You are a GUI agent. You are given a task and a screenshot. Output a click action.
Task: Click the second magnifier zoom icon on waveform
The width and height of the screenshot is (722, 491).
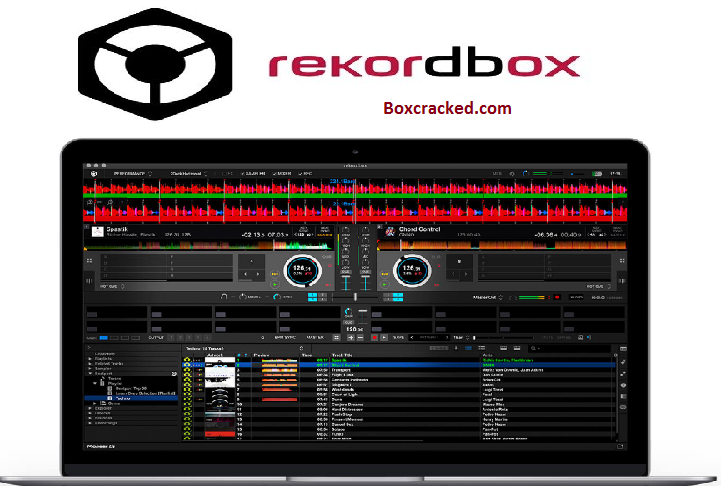(x=110, y=202)
